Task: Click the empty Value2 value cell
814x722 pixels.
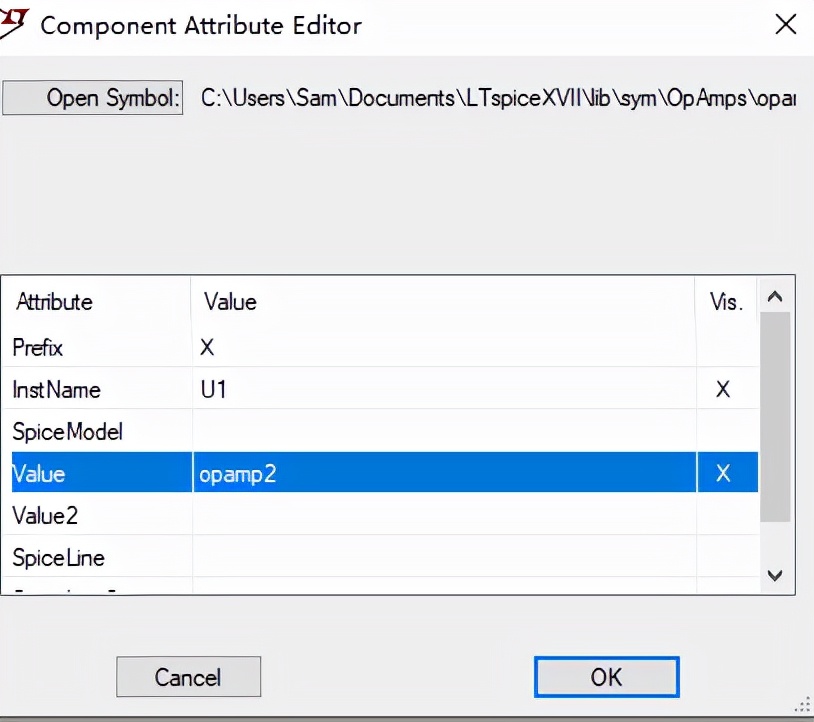Action: [x=440, y=515]
